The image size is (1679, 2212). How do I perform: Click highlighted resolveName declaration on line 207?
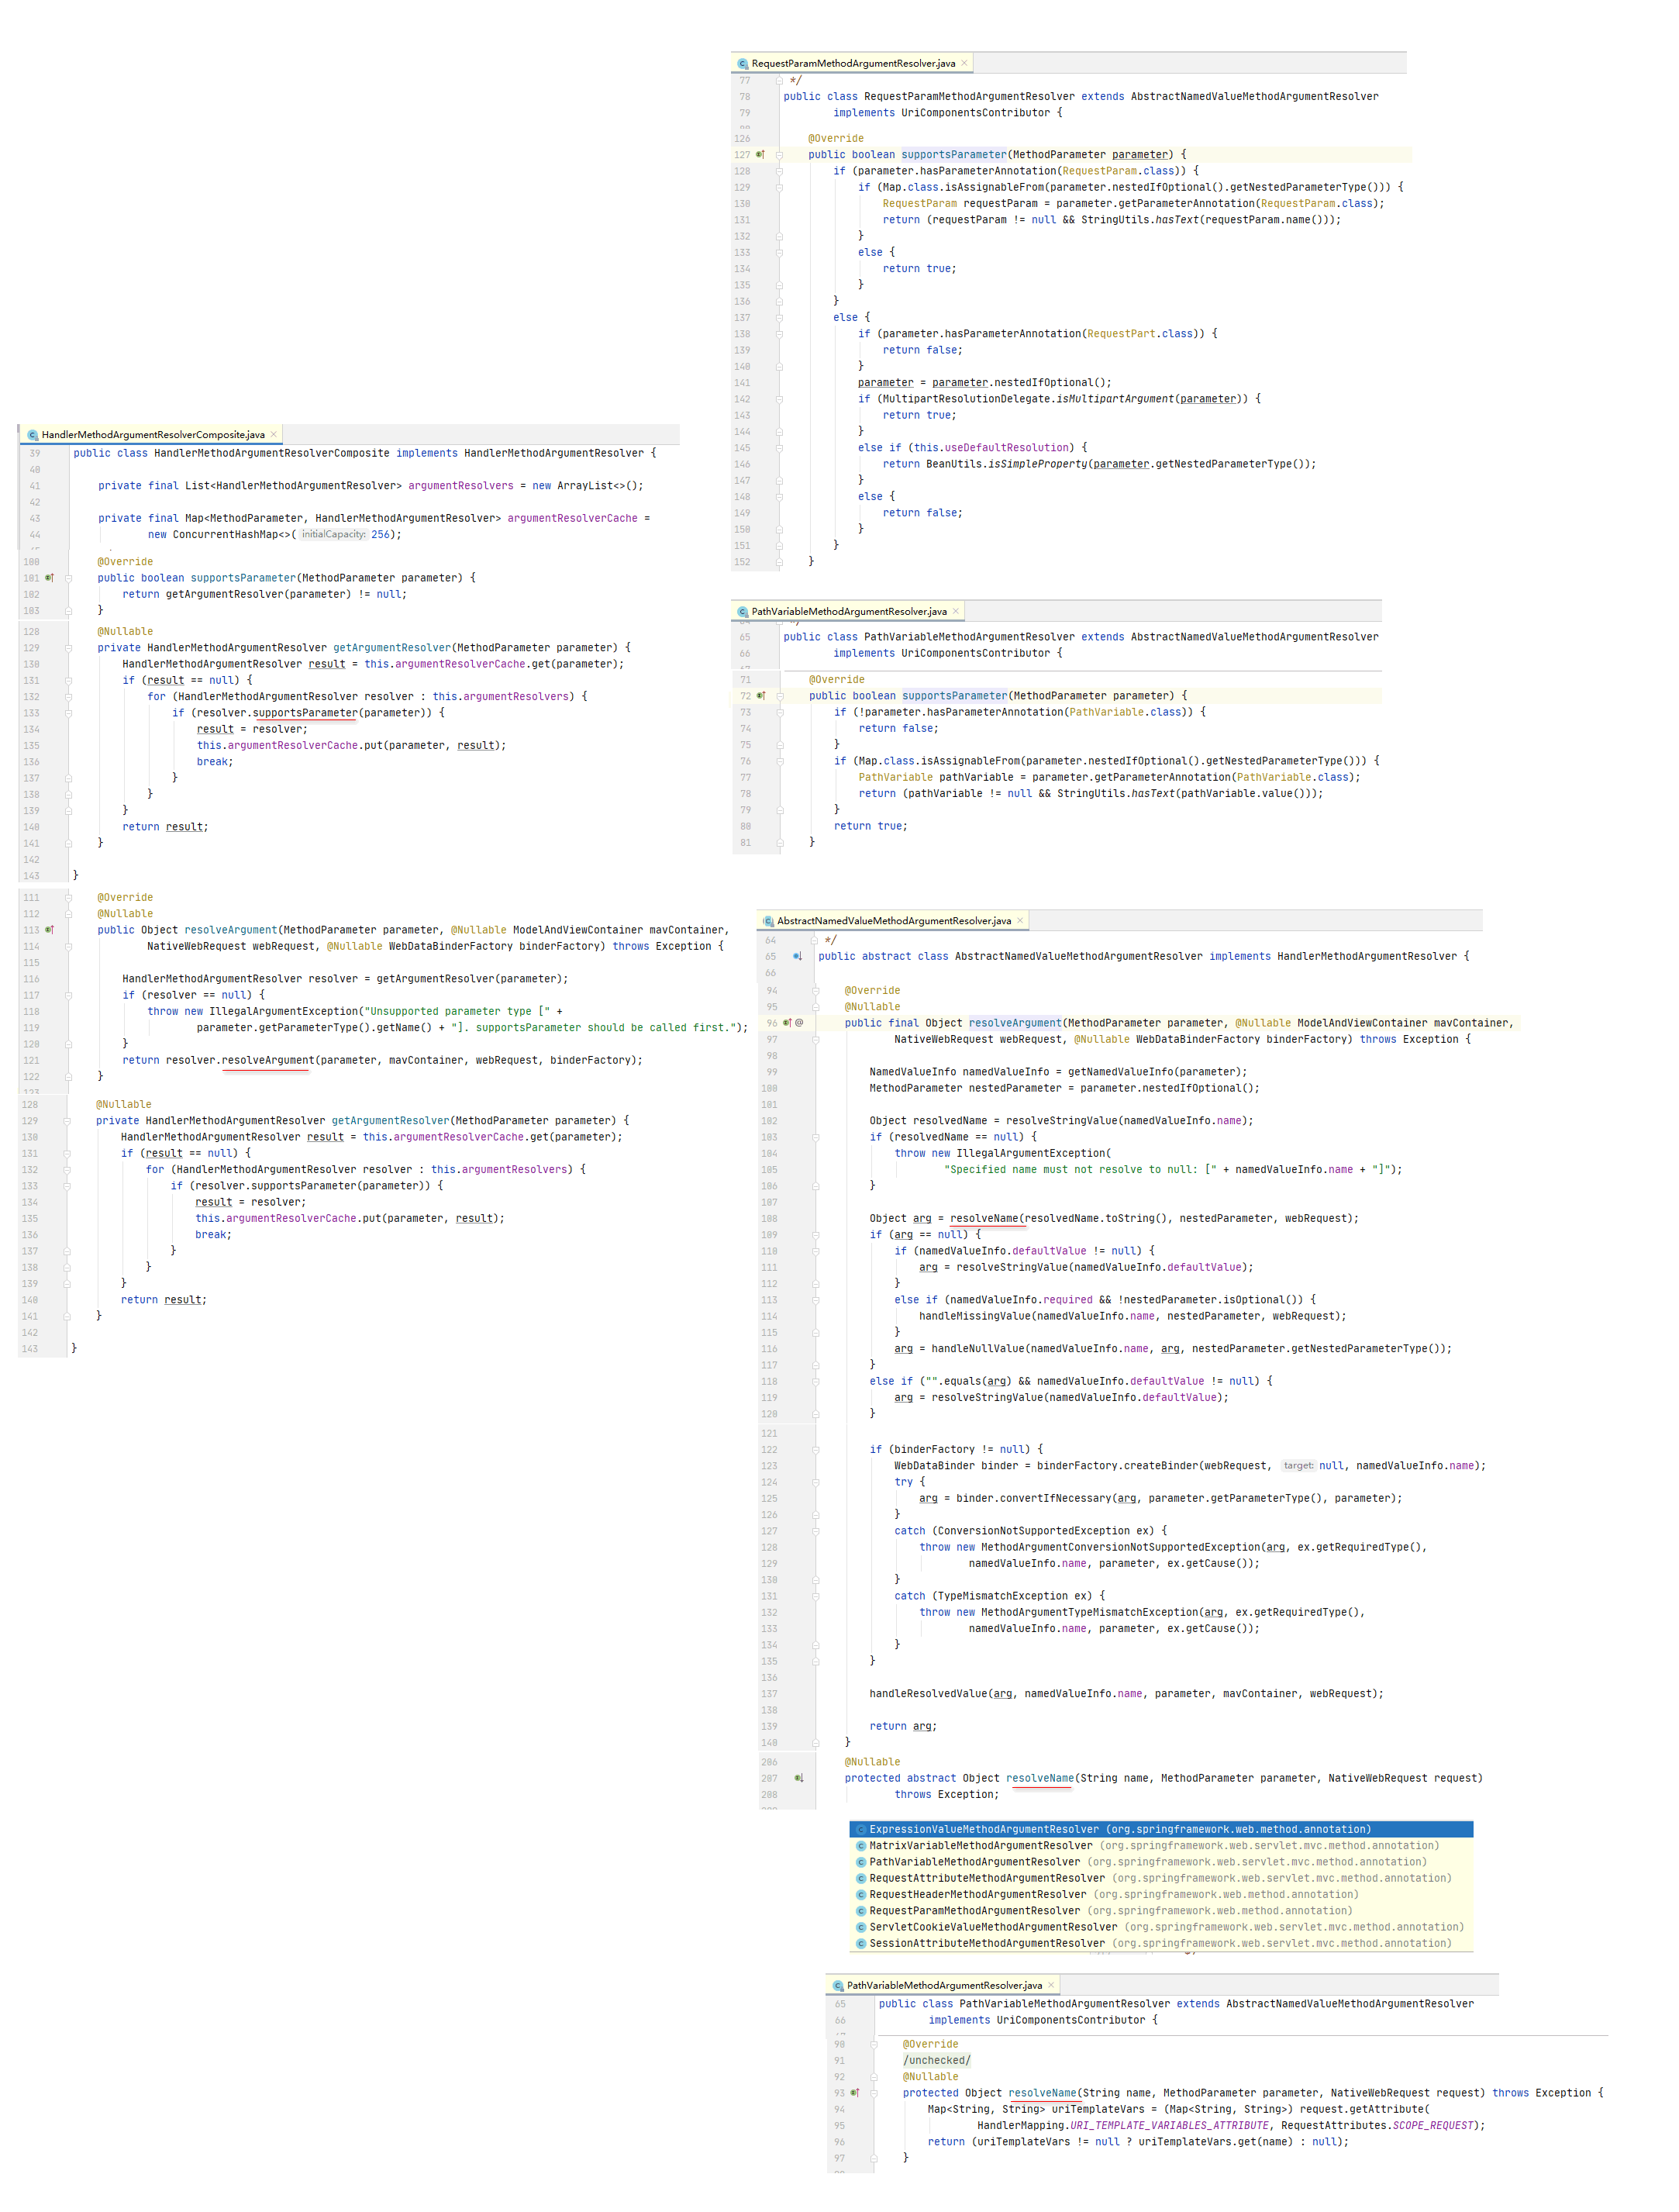click(x=1039, y=1778)
